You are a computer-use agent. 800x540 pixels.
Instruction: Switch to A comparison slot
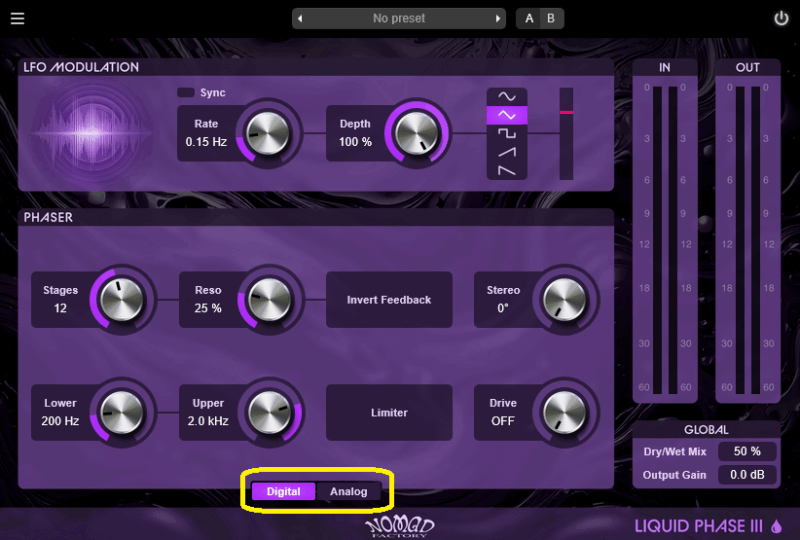pyautogui.click(x=529, y=18)
